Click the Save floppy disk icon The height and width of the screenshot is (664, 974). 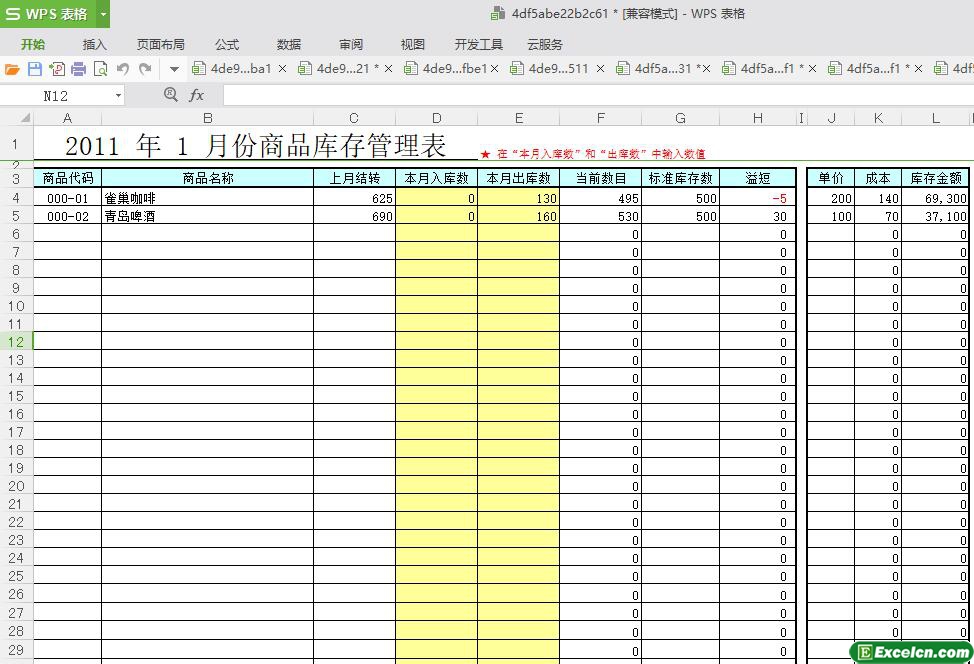(x=35, y=69)
